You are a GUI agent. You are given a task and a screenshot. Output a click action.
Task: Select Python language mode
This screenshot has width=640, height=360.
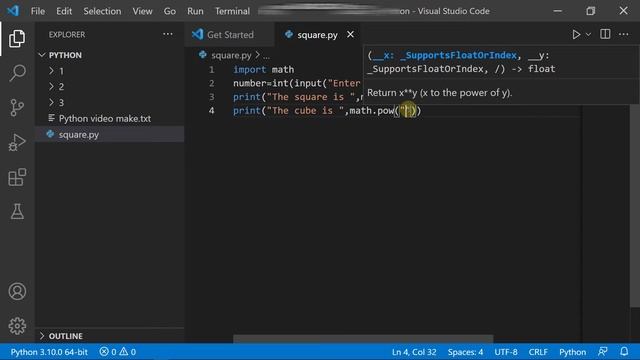(x=572, y=351)
